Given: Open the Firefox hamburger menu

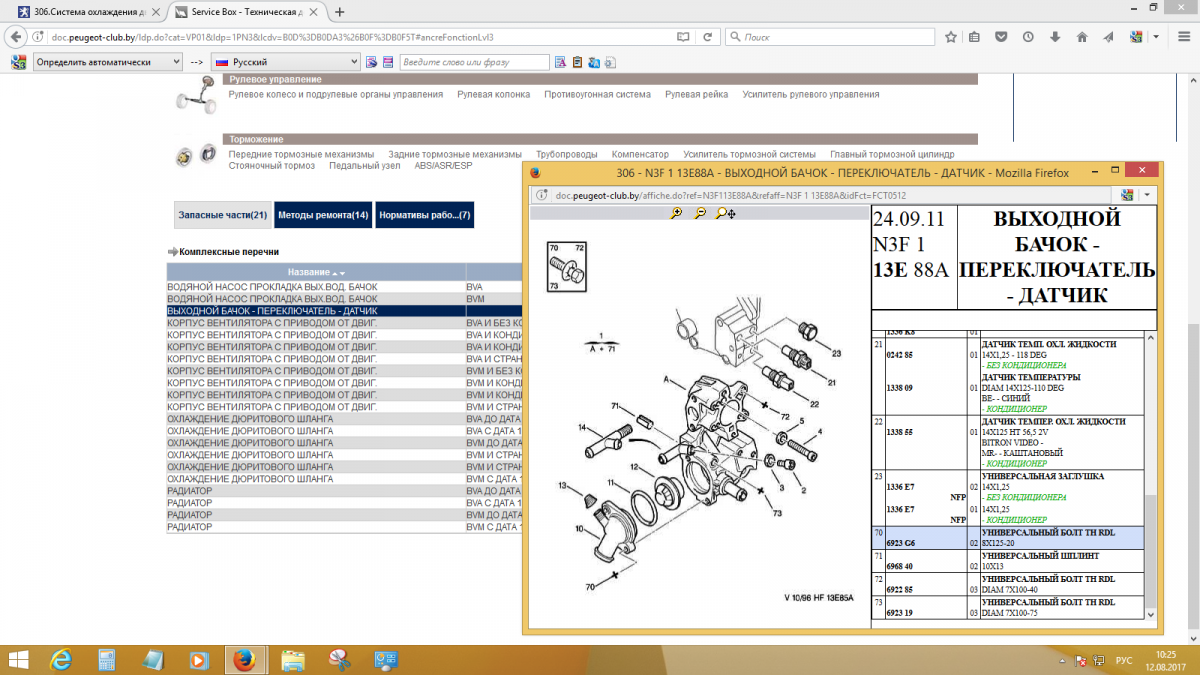Looking at the screenshot, I should coord(1185,35).
